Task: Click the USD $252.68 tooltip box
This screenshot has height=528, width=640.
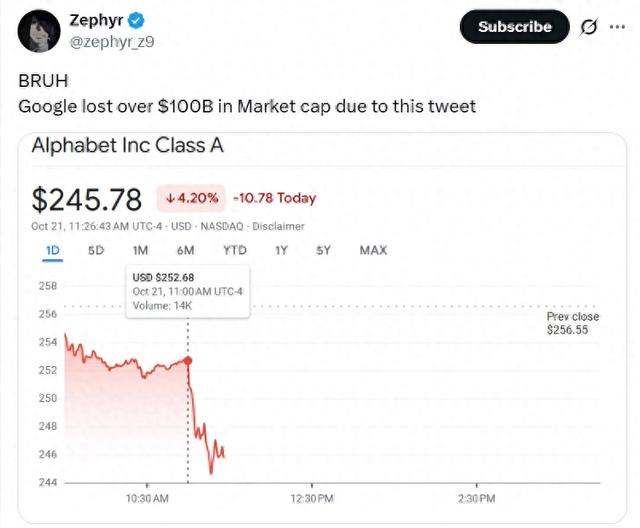Action: click(x=187, y=291)
